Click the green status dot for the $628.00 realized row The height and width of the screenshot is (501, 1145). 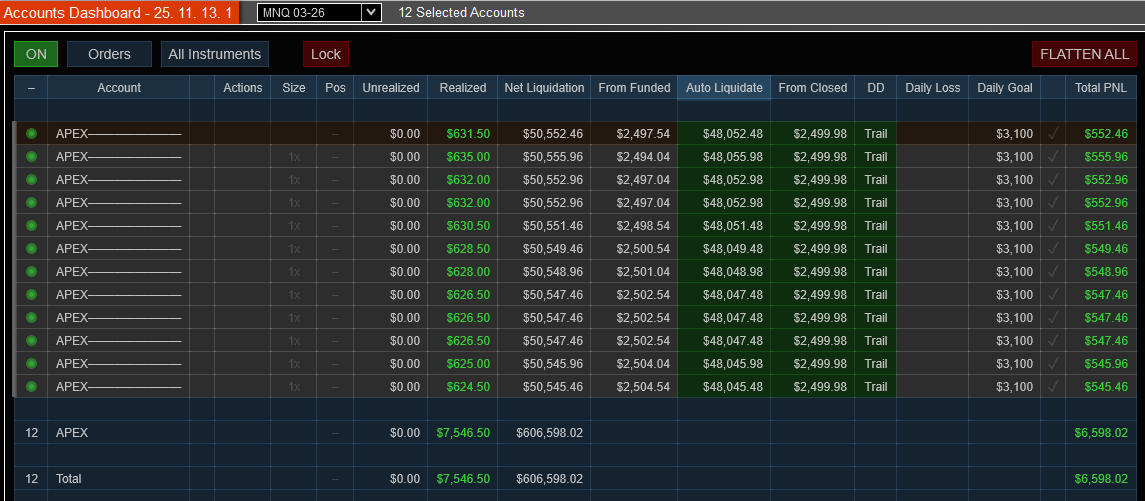tap(31, 272)
